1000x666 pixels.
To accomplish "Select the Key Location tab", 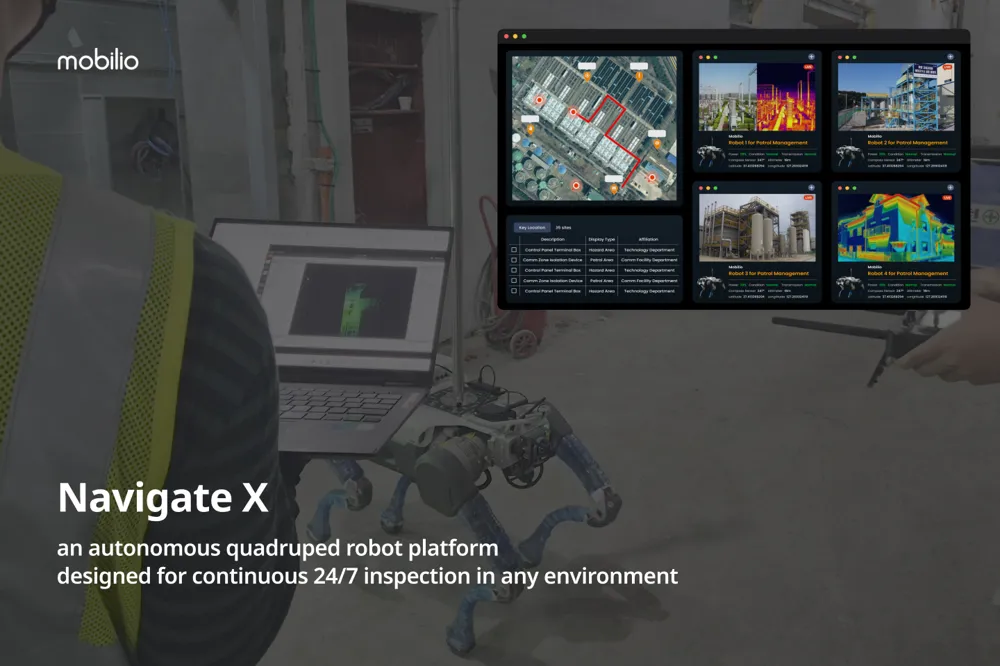I will [531, 228].
